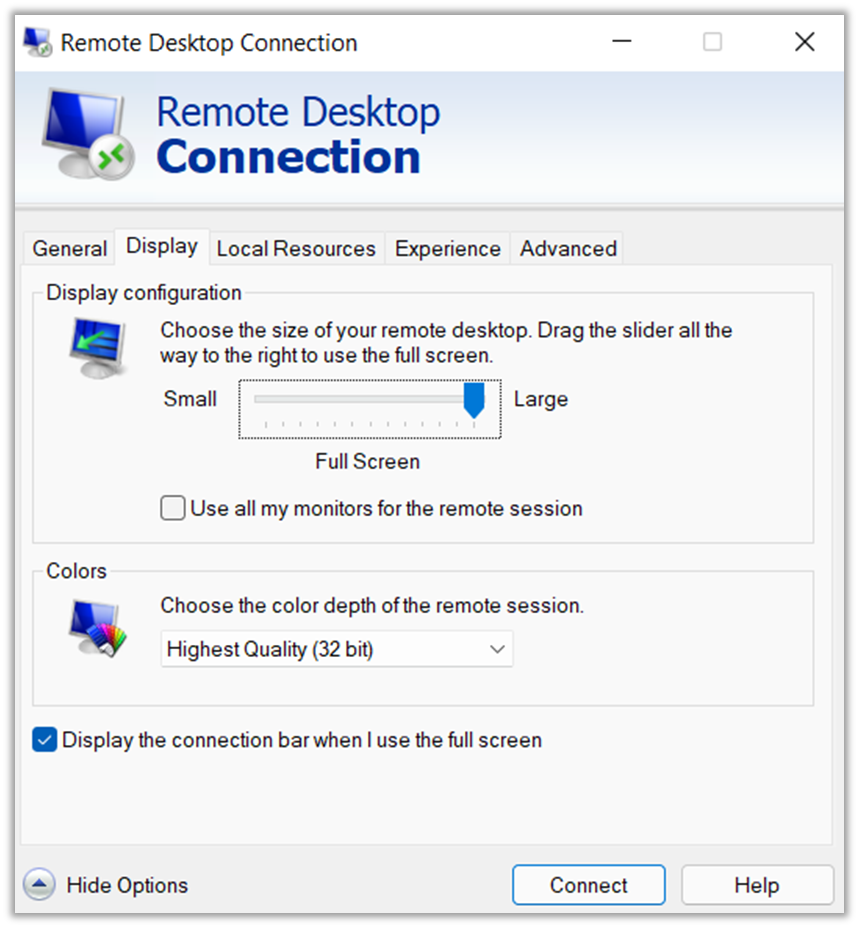The width and height of the screenshot is (859, 928).
Task: Open the Local Resources tab
Action: coord(296,249)
